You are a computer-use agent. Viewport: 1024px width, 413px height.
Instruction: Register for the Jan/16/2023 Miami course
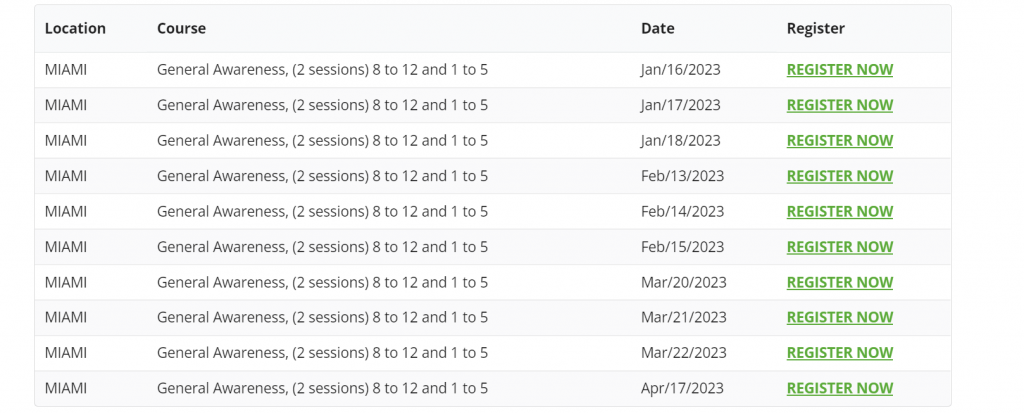tap(839, 70)
